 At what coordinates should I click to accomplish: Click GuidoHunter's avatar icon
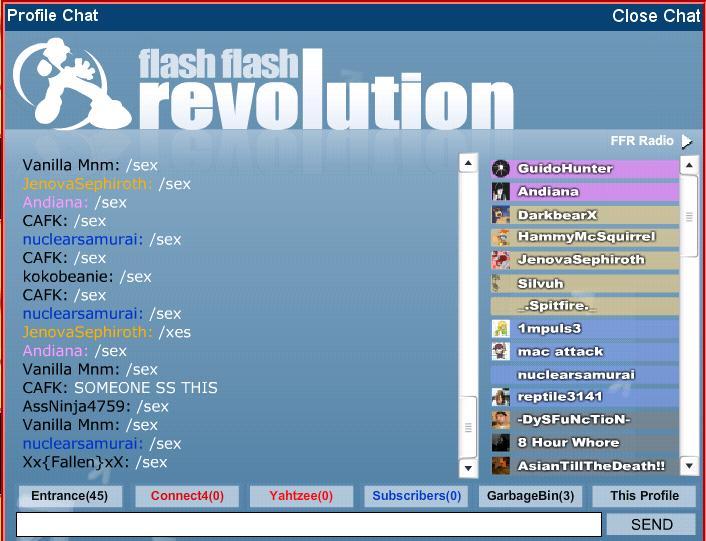click(x=501, y=169)
